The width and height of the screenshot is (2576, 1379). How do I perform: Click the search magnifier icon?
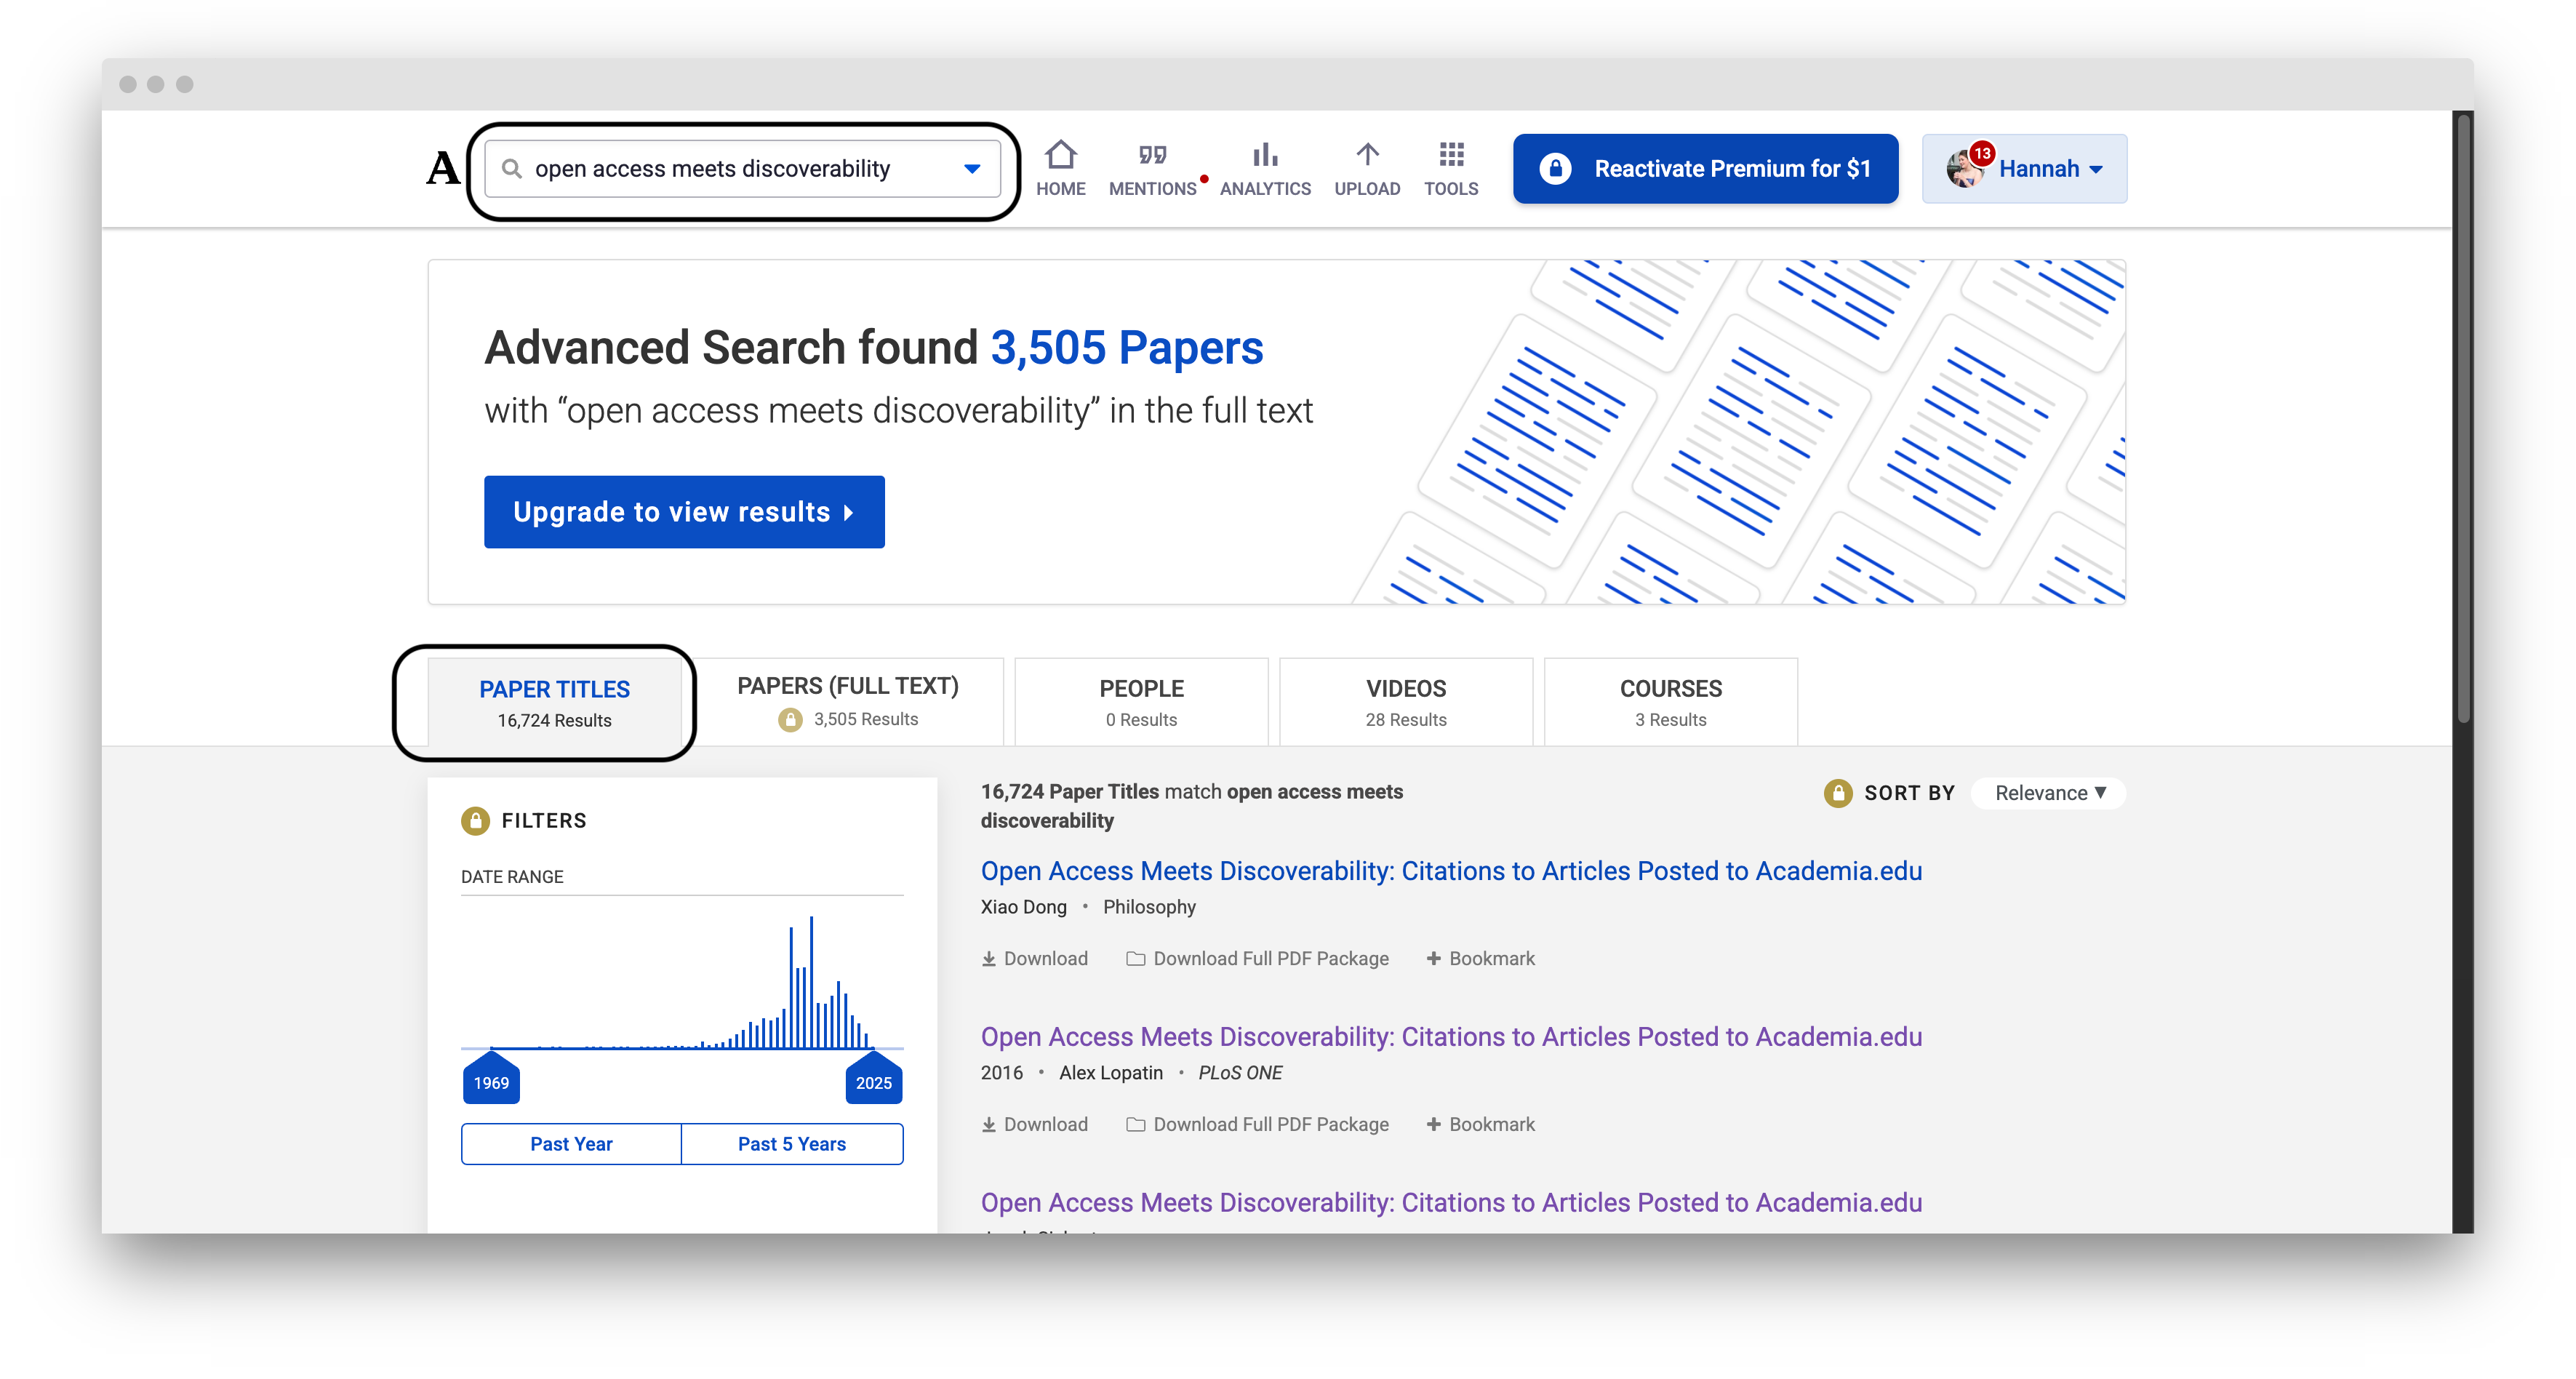(511, 168)
